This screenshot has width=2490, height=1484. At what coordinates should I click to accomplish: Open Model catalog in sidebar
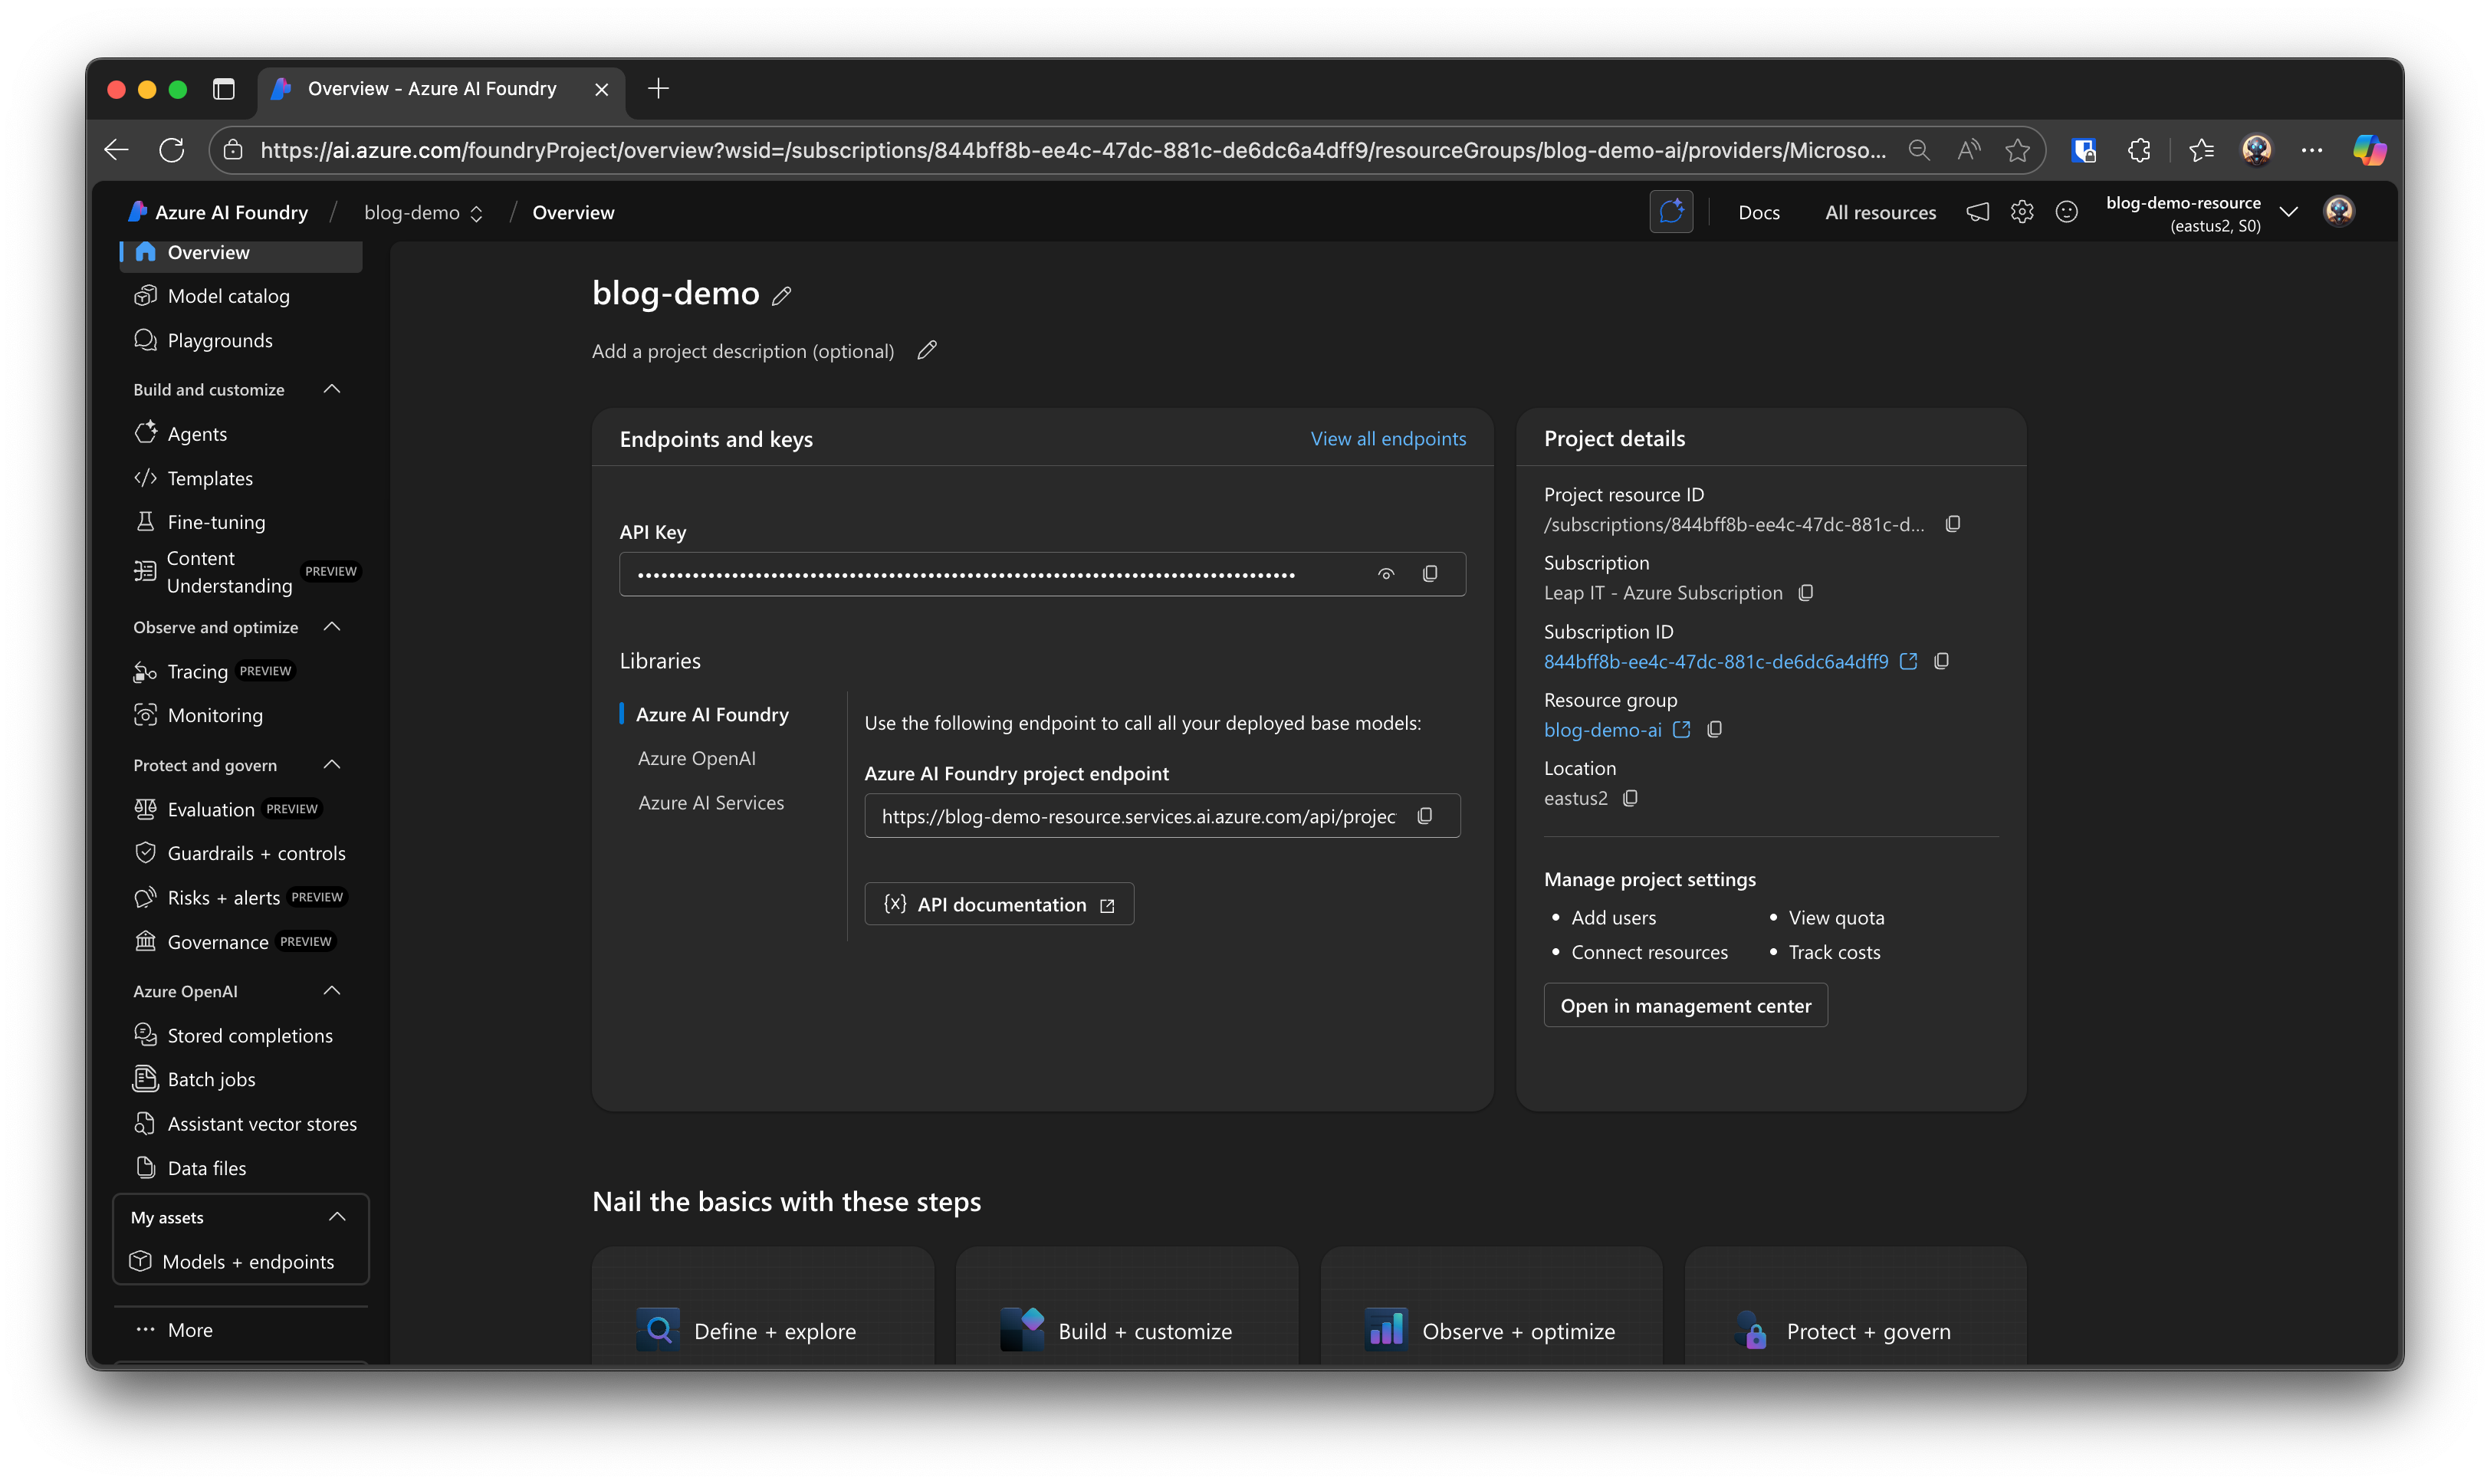[x=228, y=296]
